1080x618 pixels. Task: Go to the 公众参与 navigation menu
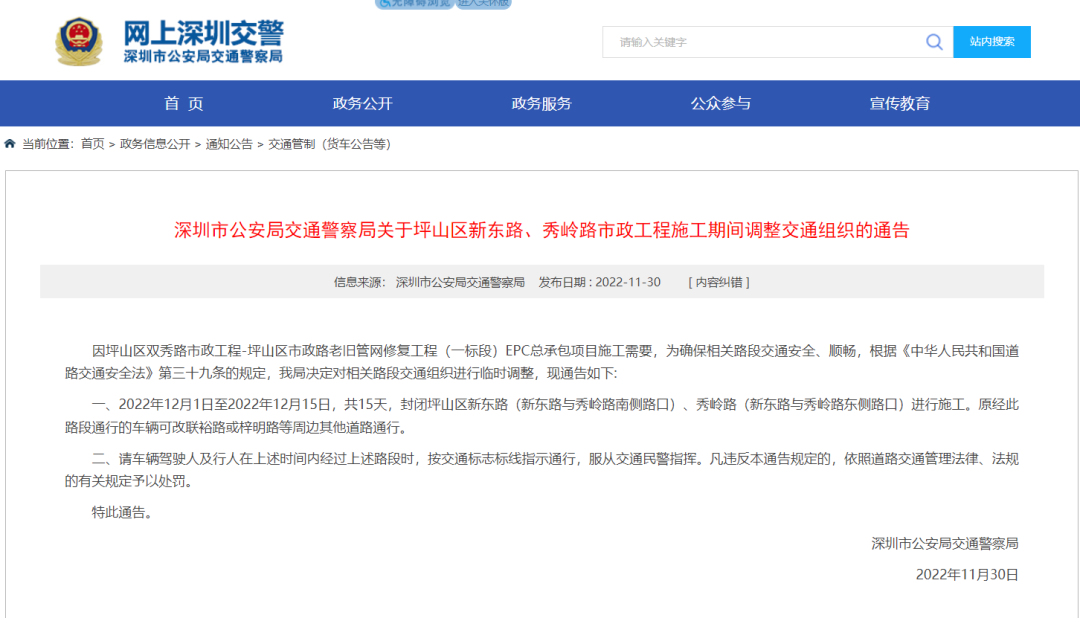(721, 103)
